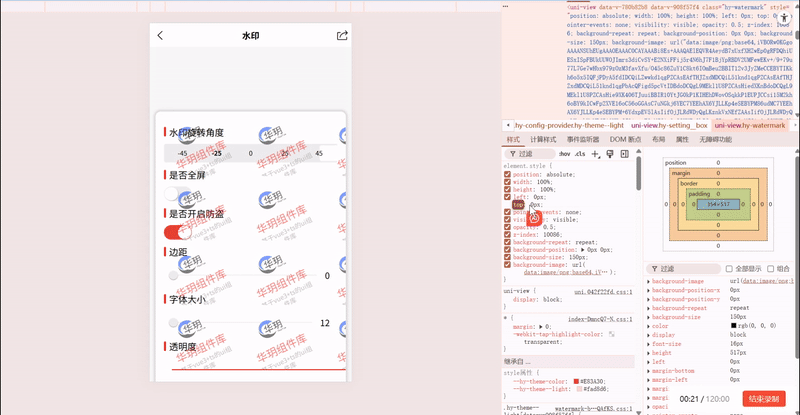The height and width of the screenshot is (415, 800).
Task: Expand computed background-position-x property
Action: (x=649, y=290)
